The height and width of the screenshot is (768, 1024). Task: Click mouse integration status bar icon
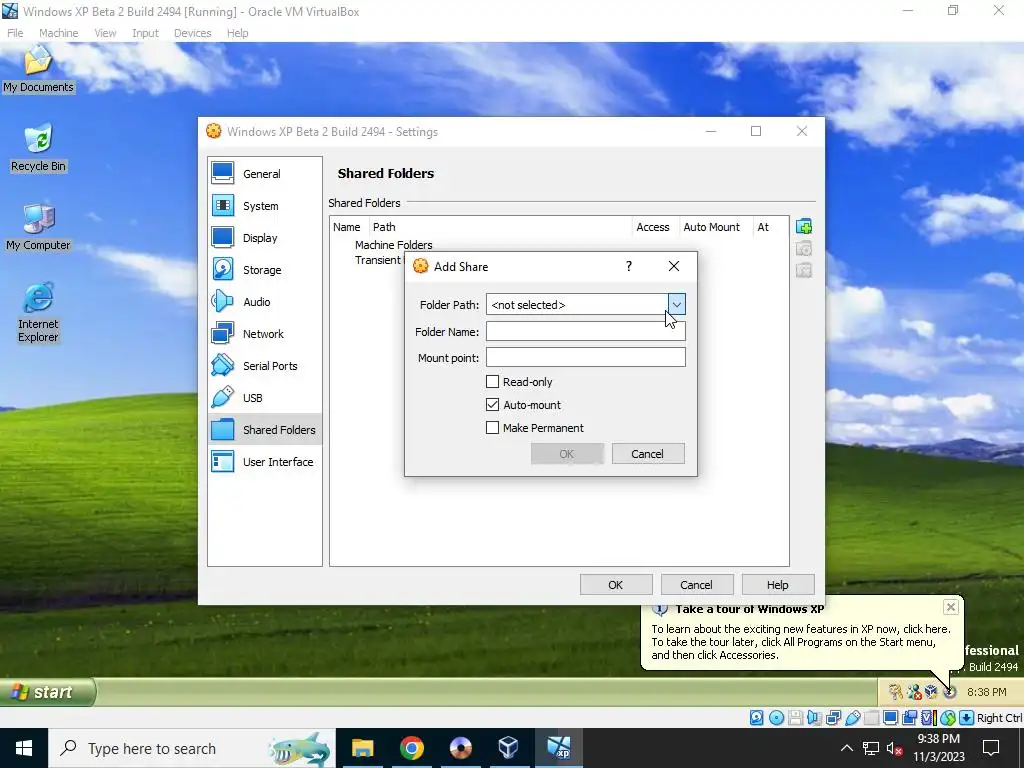click(x=948, y=718)
